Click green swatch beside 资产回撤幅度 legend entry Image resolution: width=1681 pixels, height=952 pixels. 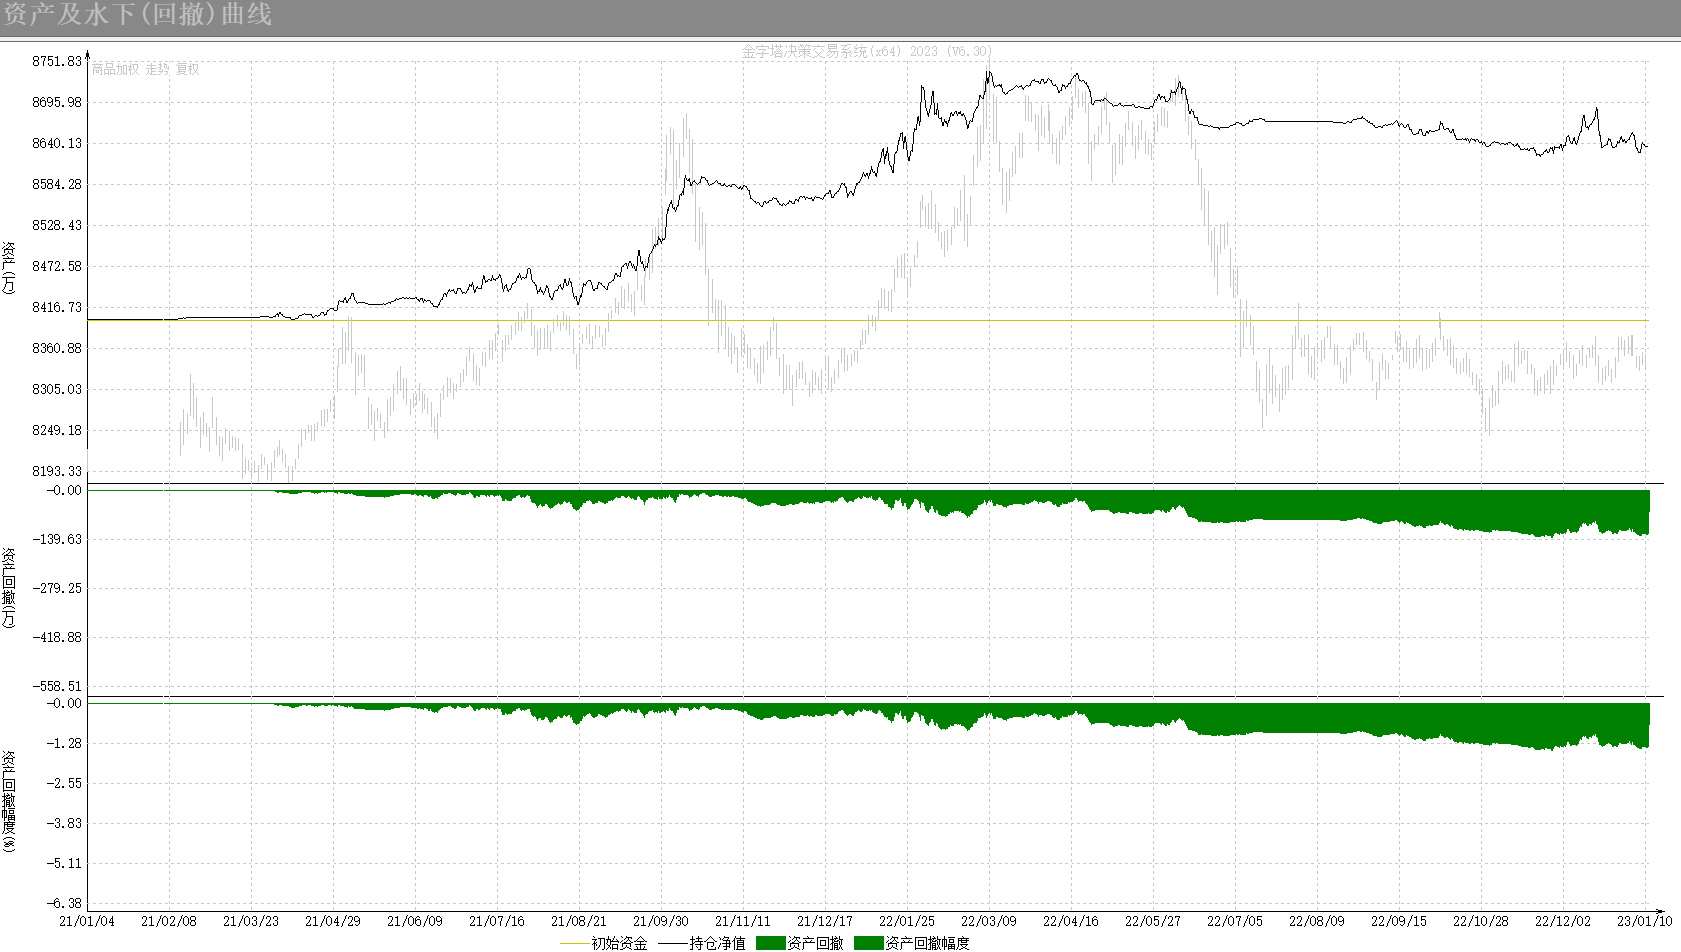point(868,943)
